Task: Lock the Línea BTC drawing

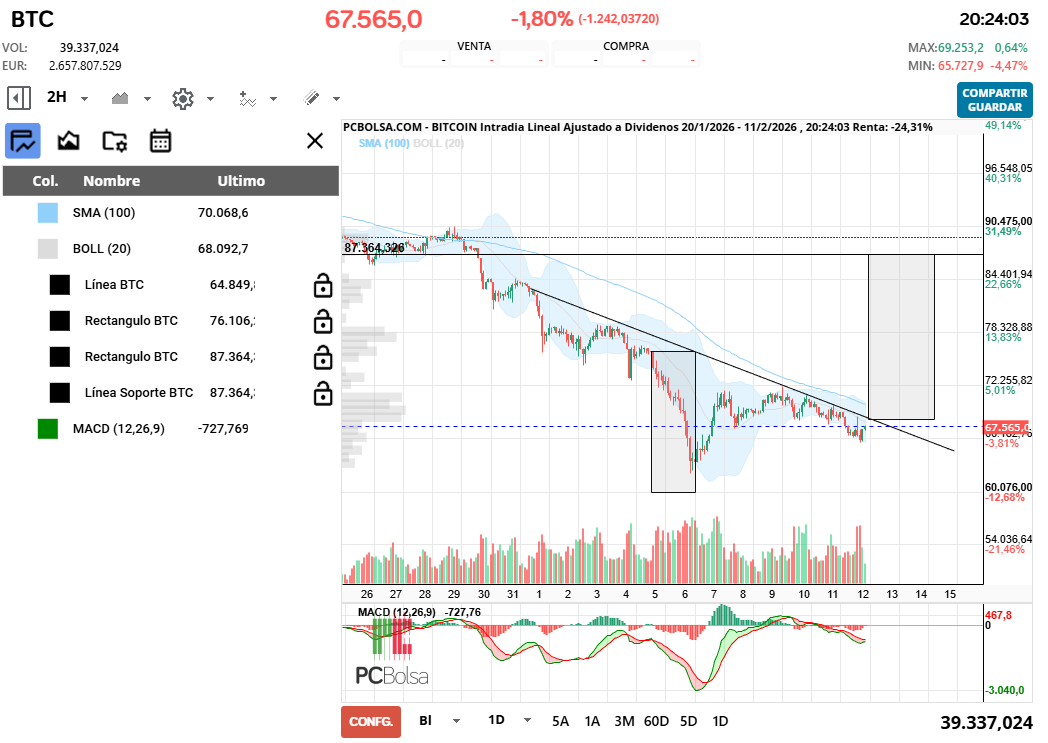Action: (x=323, y=286)
